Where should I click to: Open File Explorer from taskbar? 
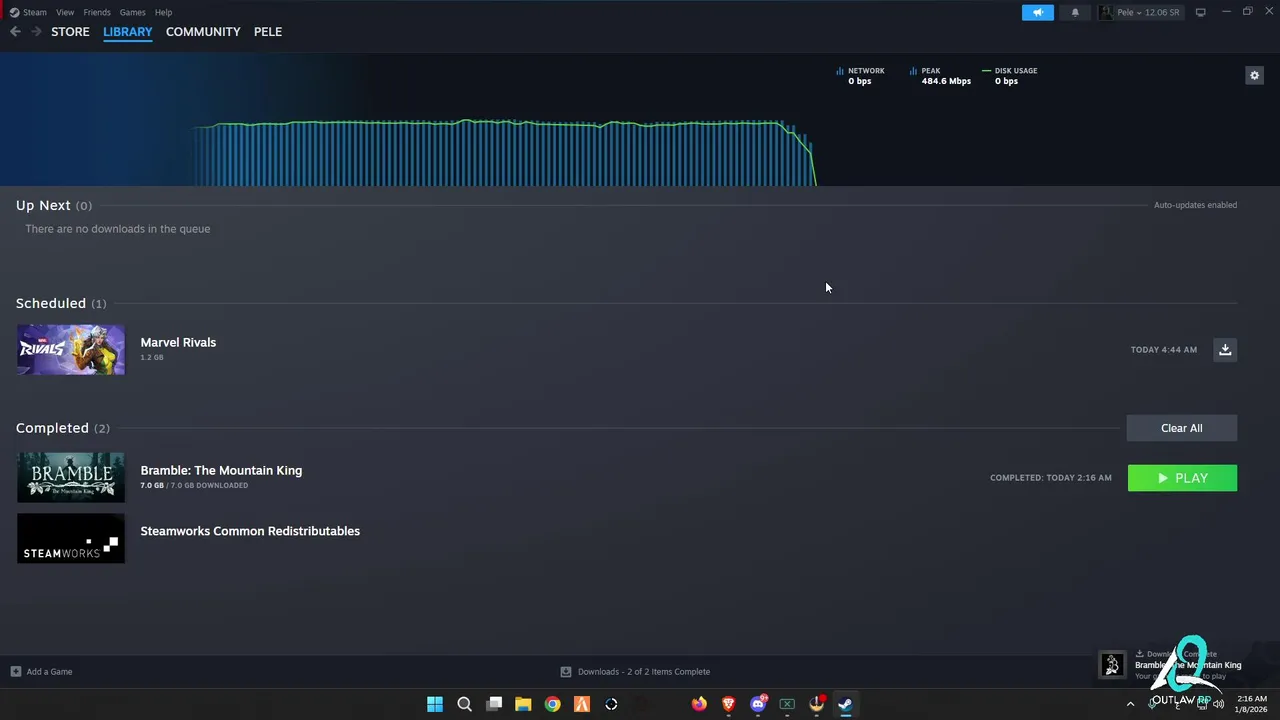point(523,704)
